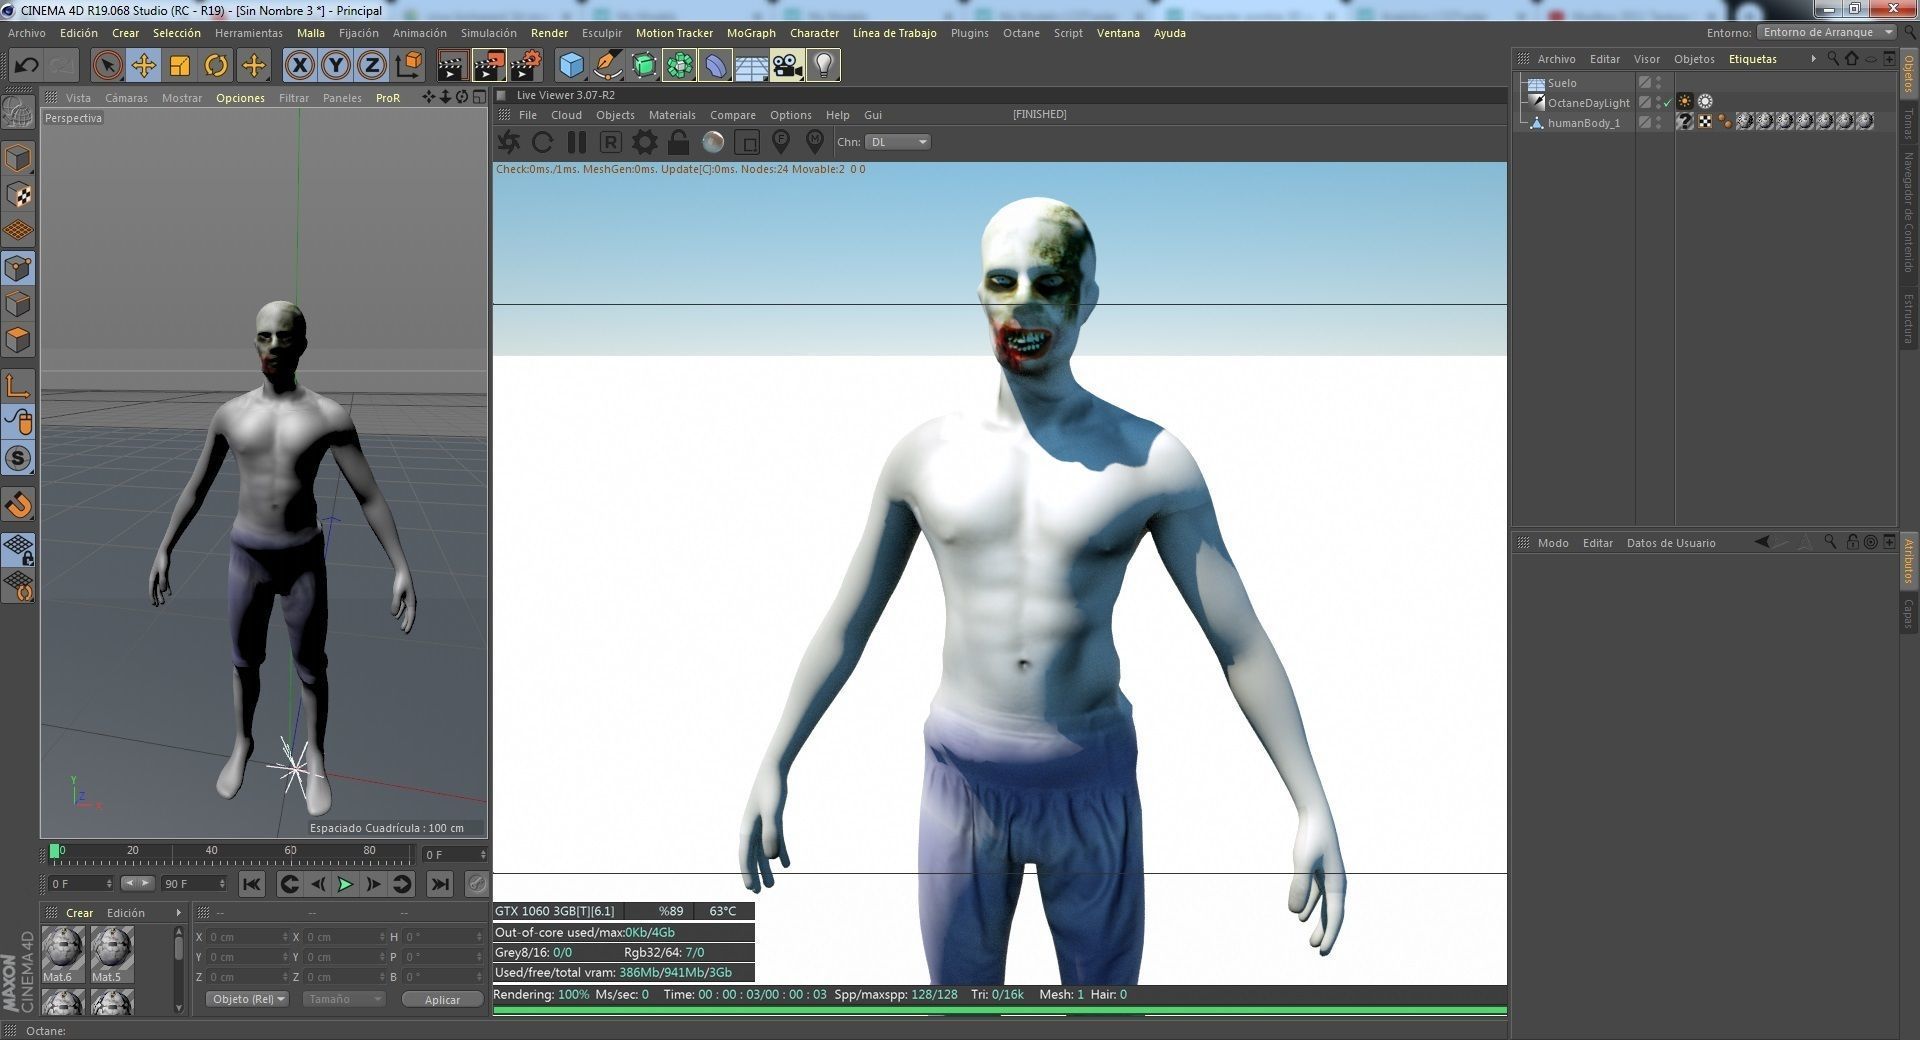Screen dimensions: 1920x1040
Task: Click the Undo arrow icon
Action: point(27,66)
